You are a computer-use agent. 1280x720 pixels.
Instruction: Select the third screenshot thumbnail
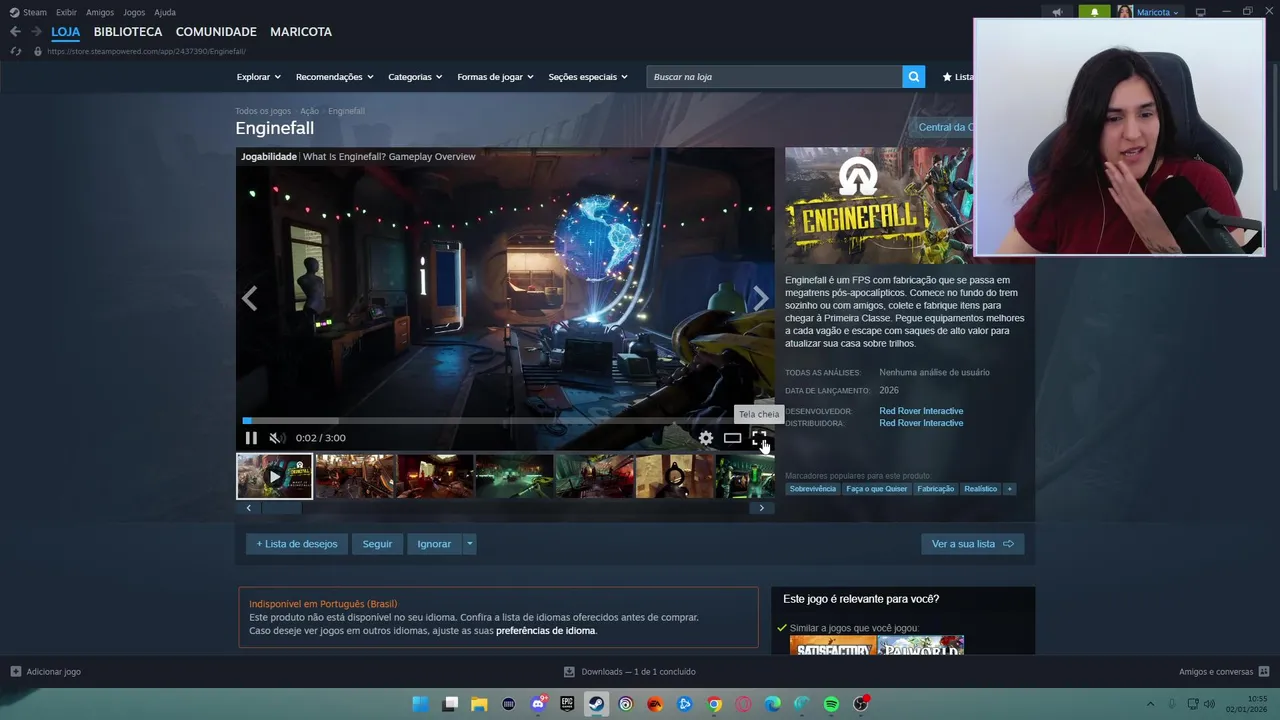435,476
